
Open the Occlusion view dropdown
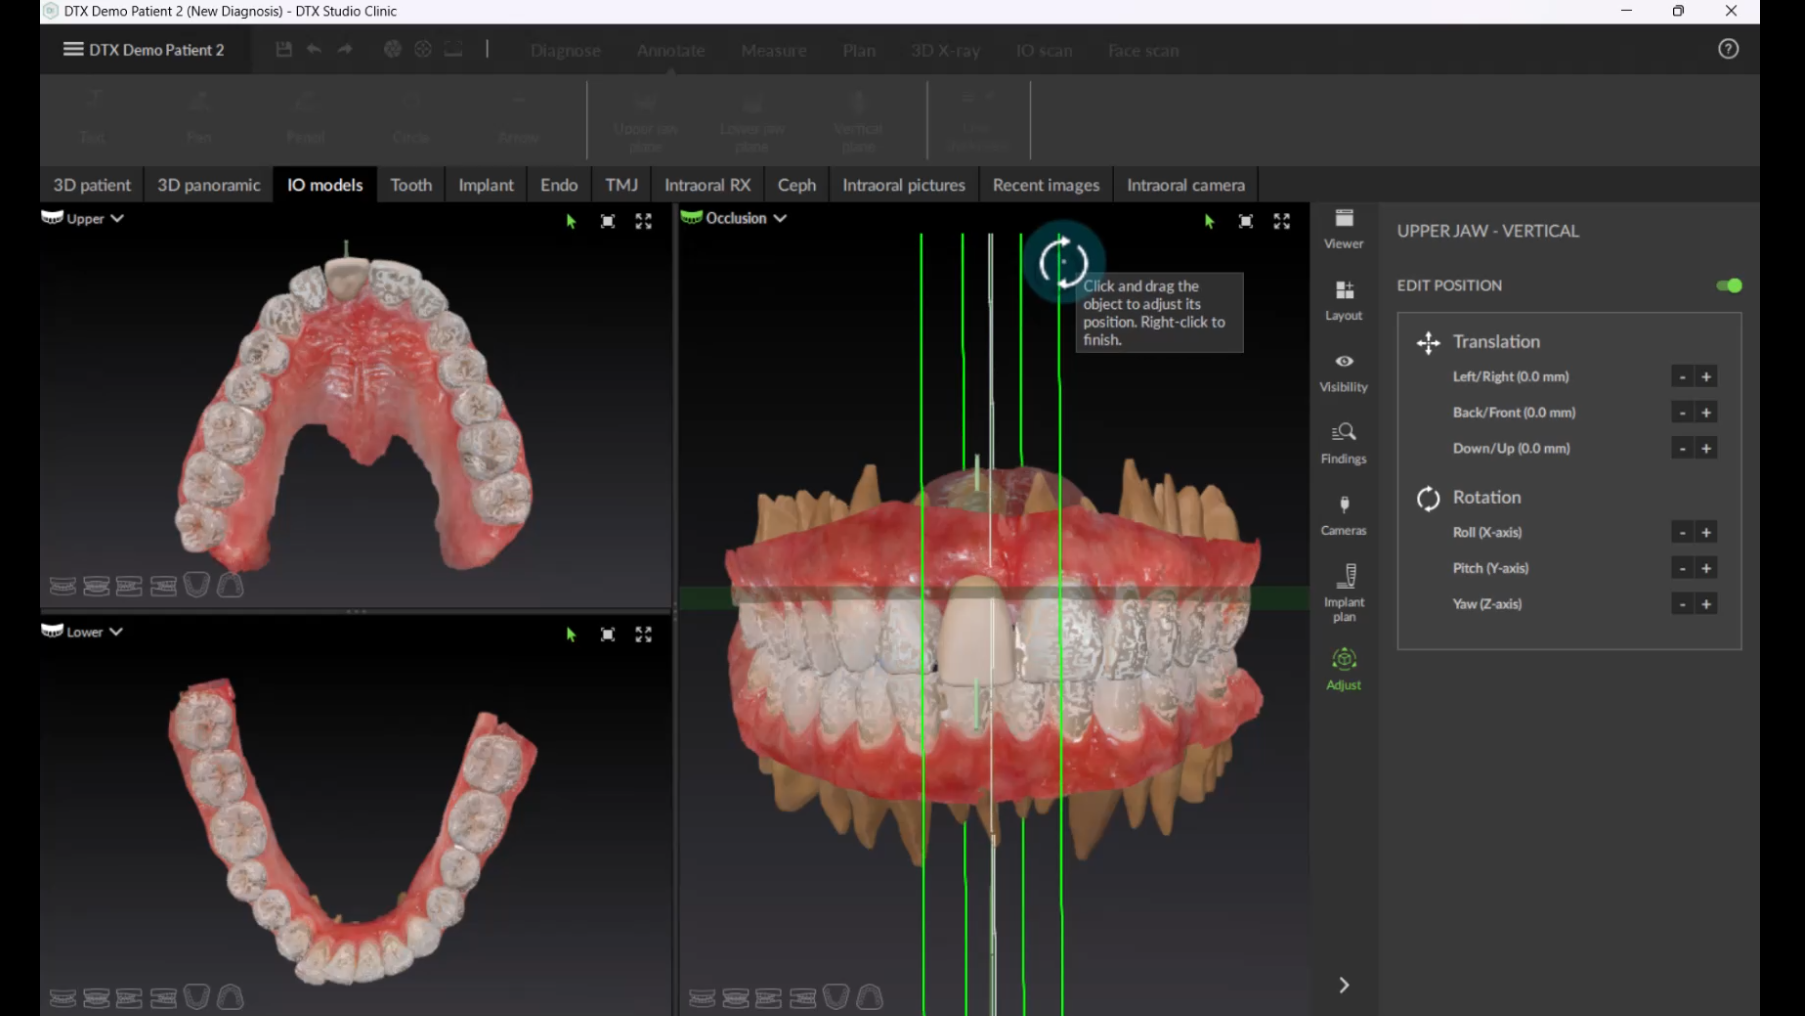pos(780,218)
